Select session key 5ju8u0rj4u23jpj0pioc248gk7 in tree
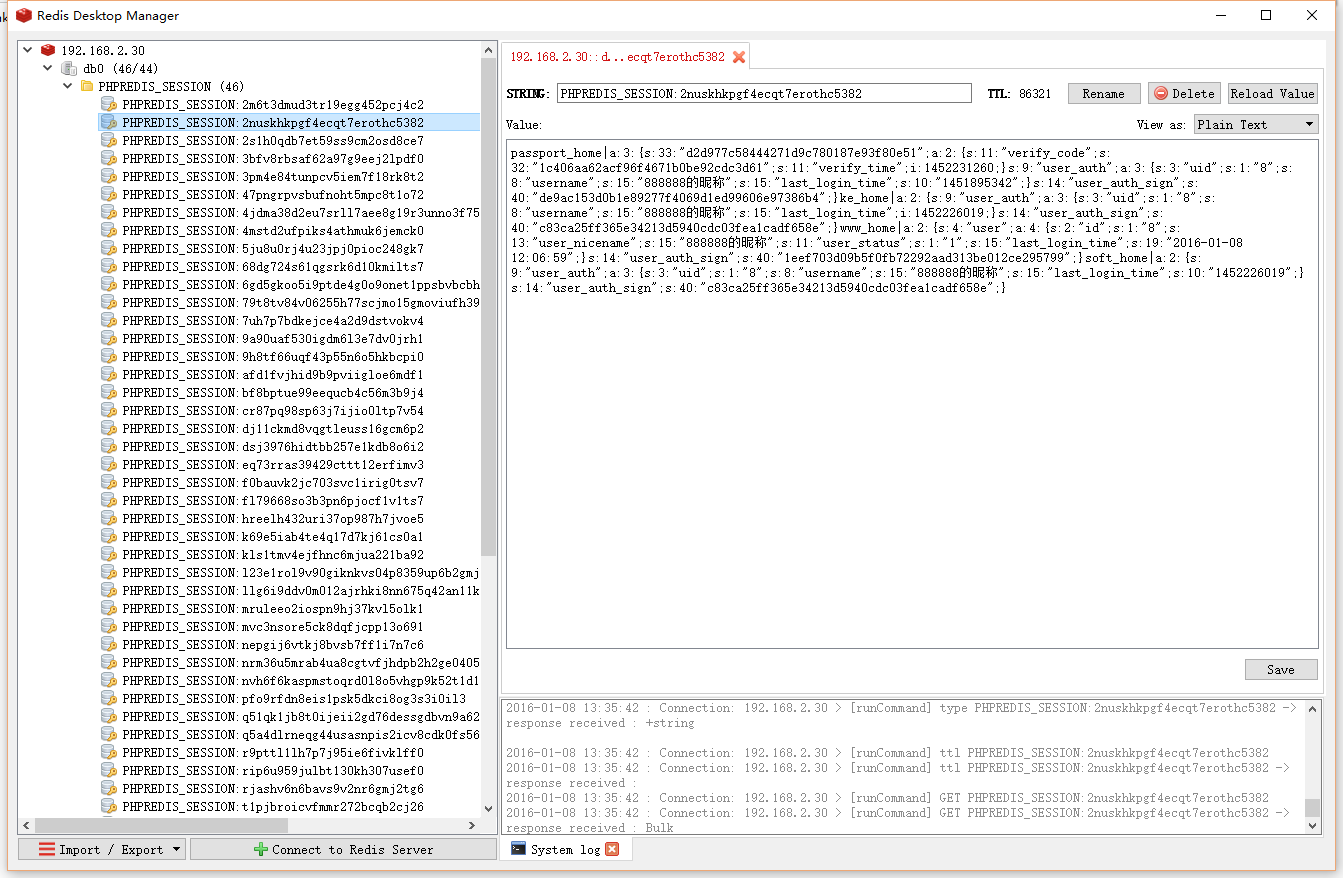This screenshot has height=878, width=1343. (273, 248)
